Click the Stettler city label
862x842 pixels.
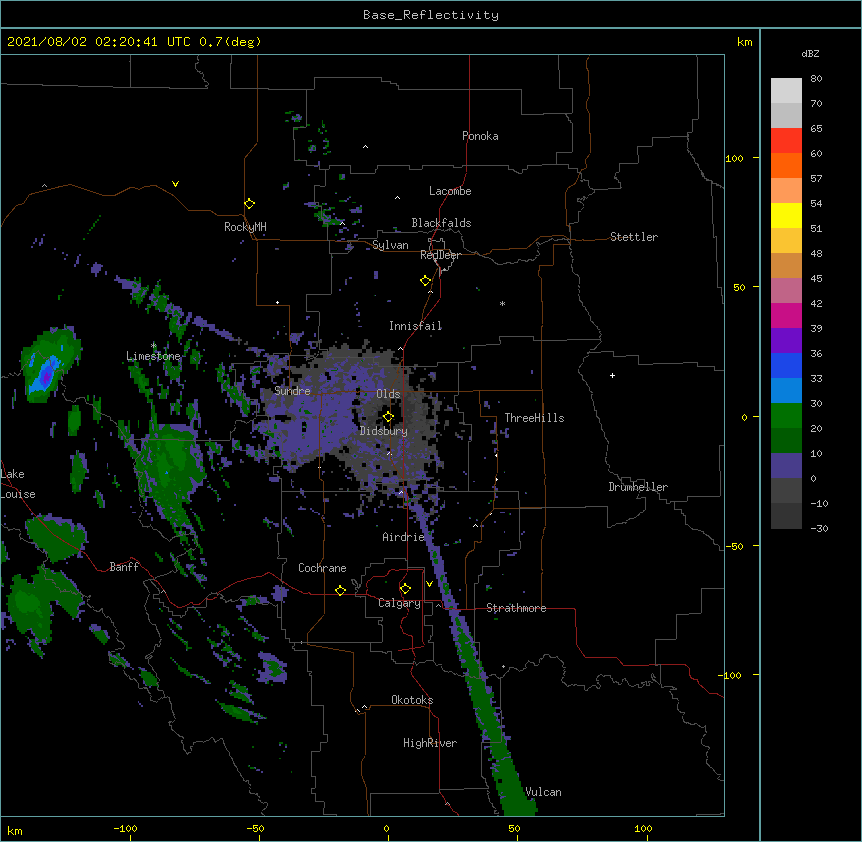[633, 237]
